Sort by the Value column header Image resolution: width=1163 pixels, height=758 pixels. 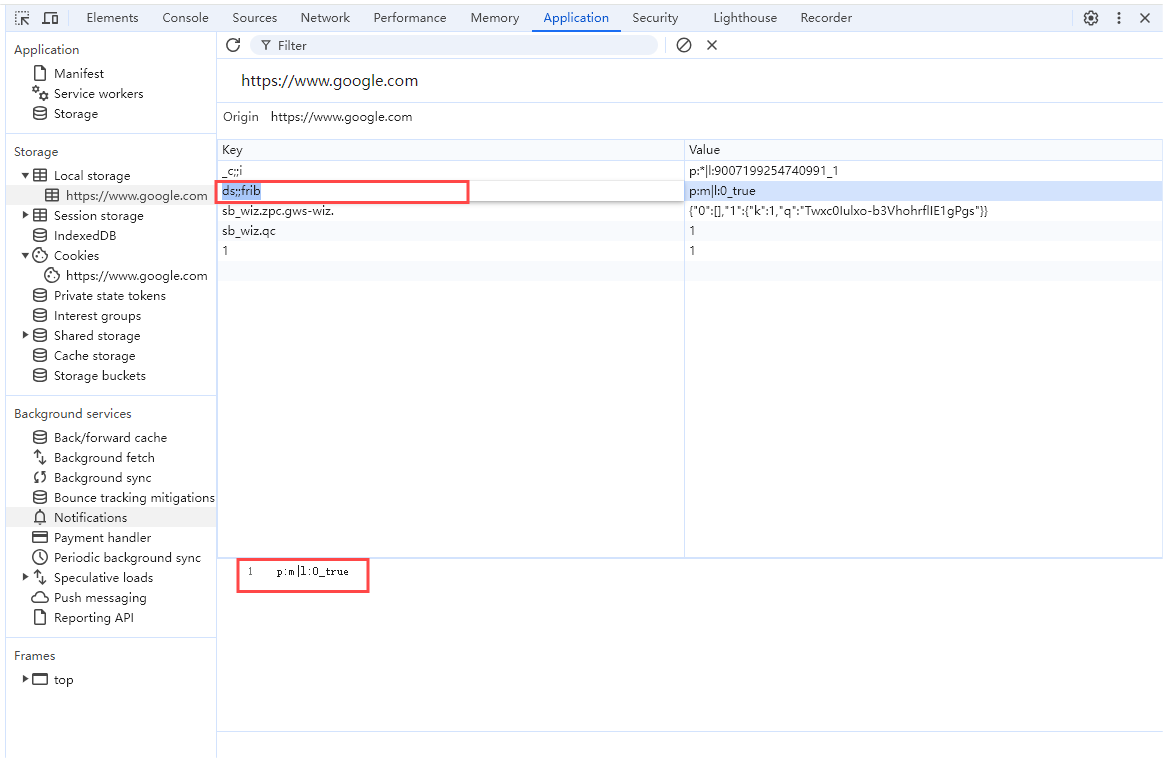point(923,150)
